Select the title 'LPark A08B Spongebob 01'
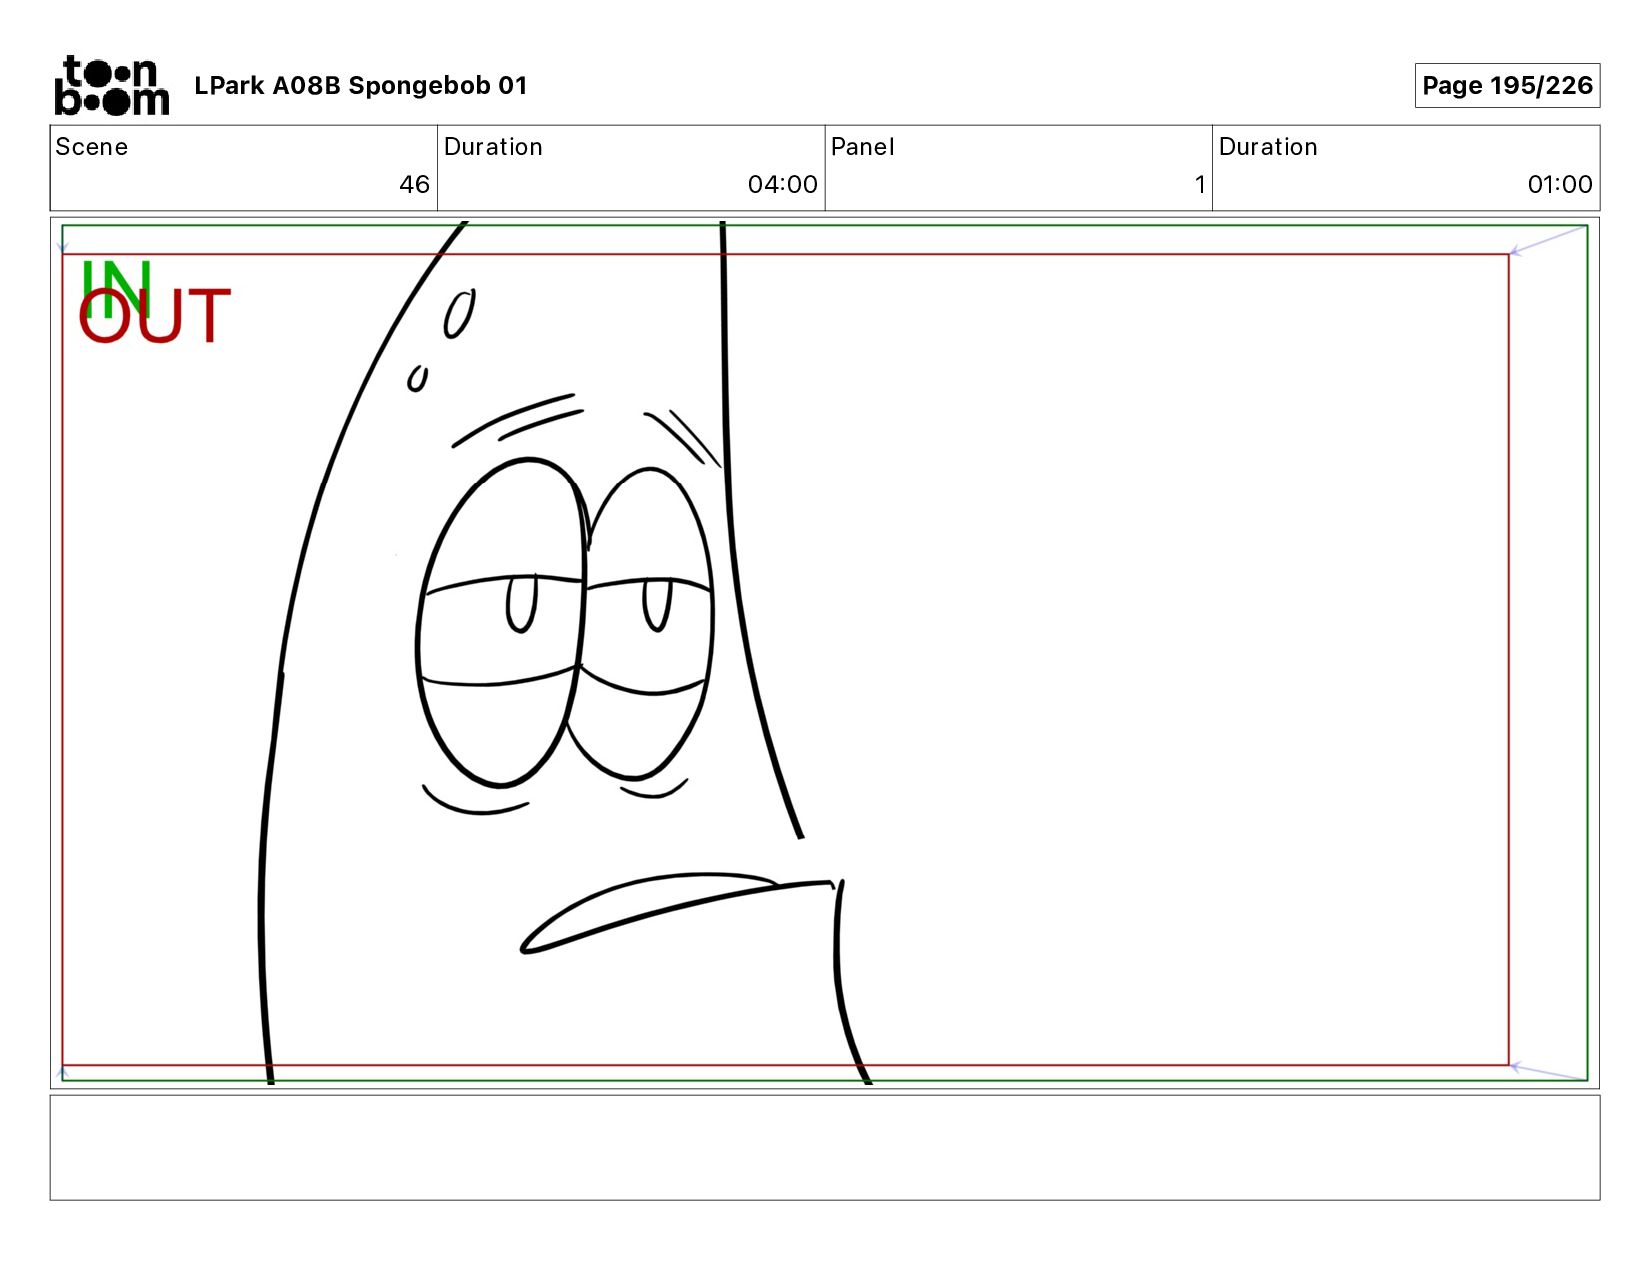Image resolution: width=1650 pixels, height=1275 pixels. (360, 86)
